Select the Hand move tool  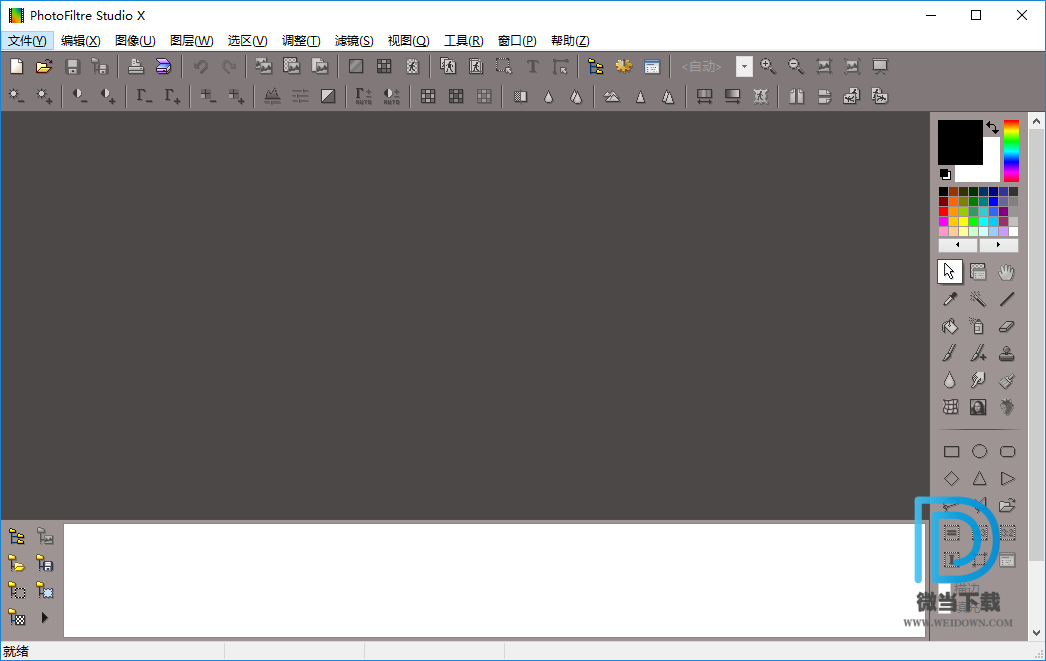coord(1007,271)
